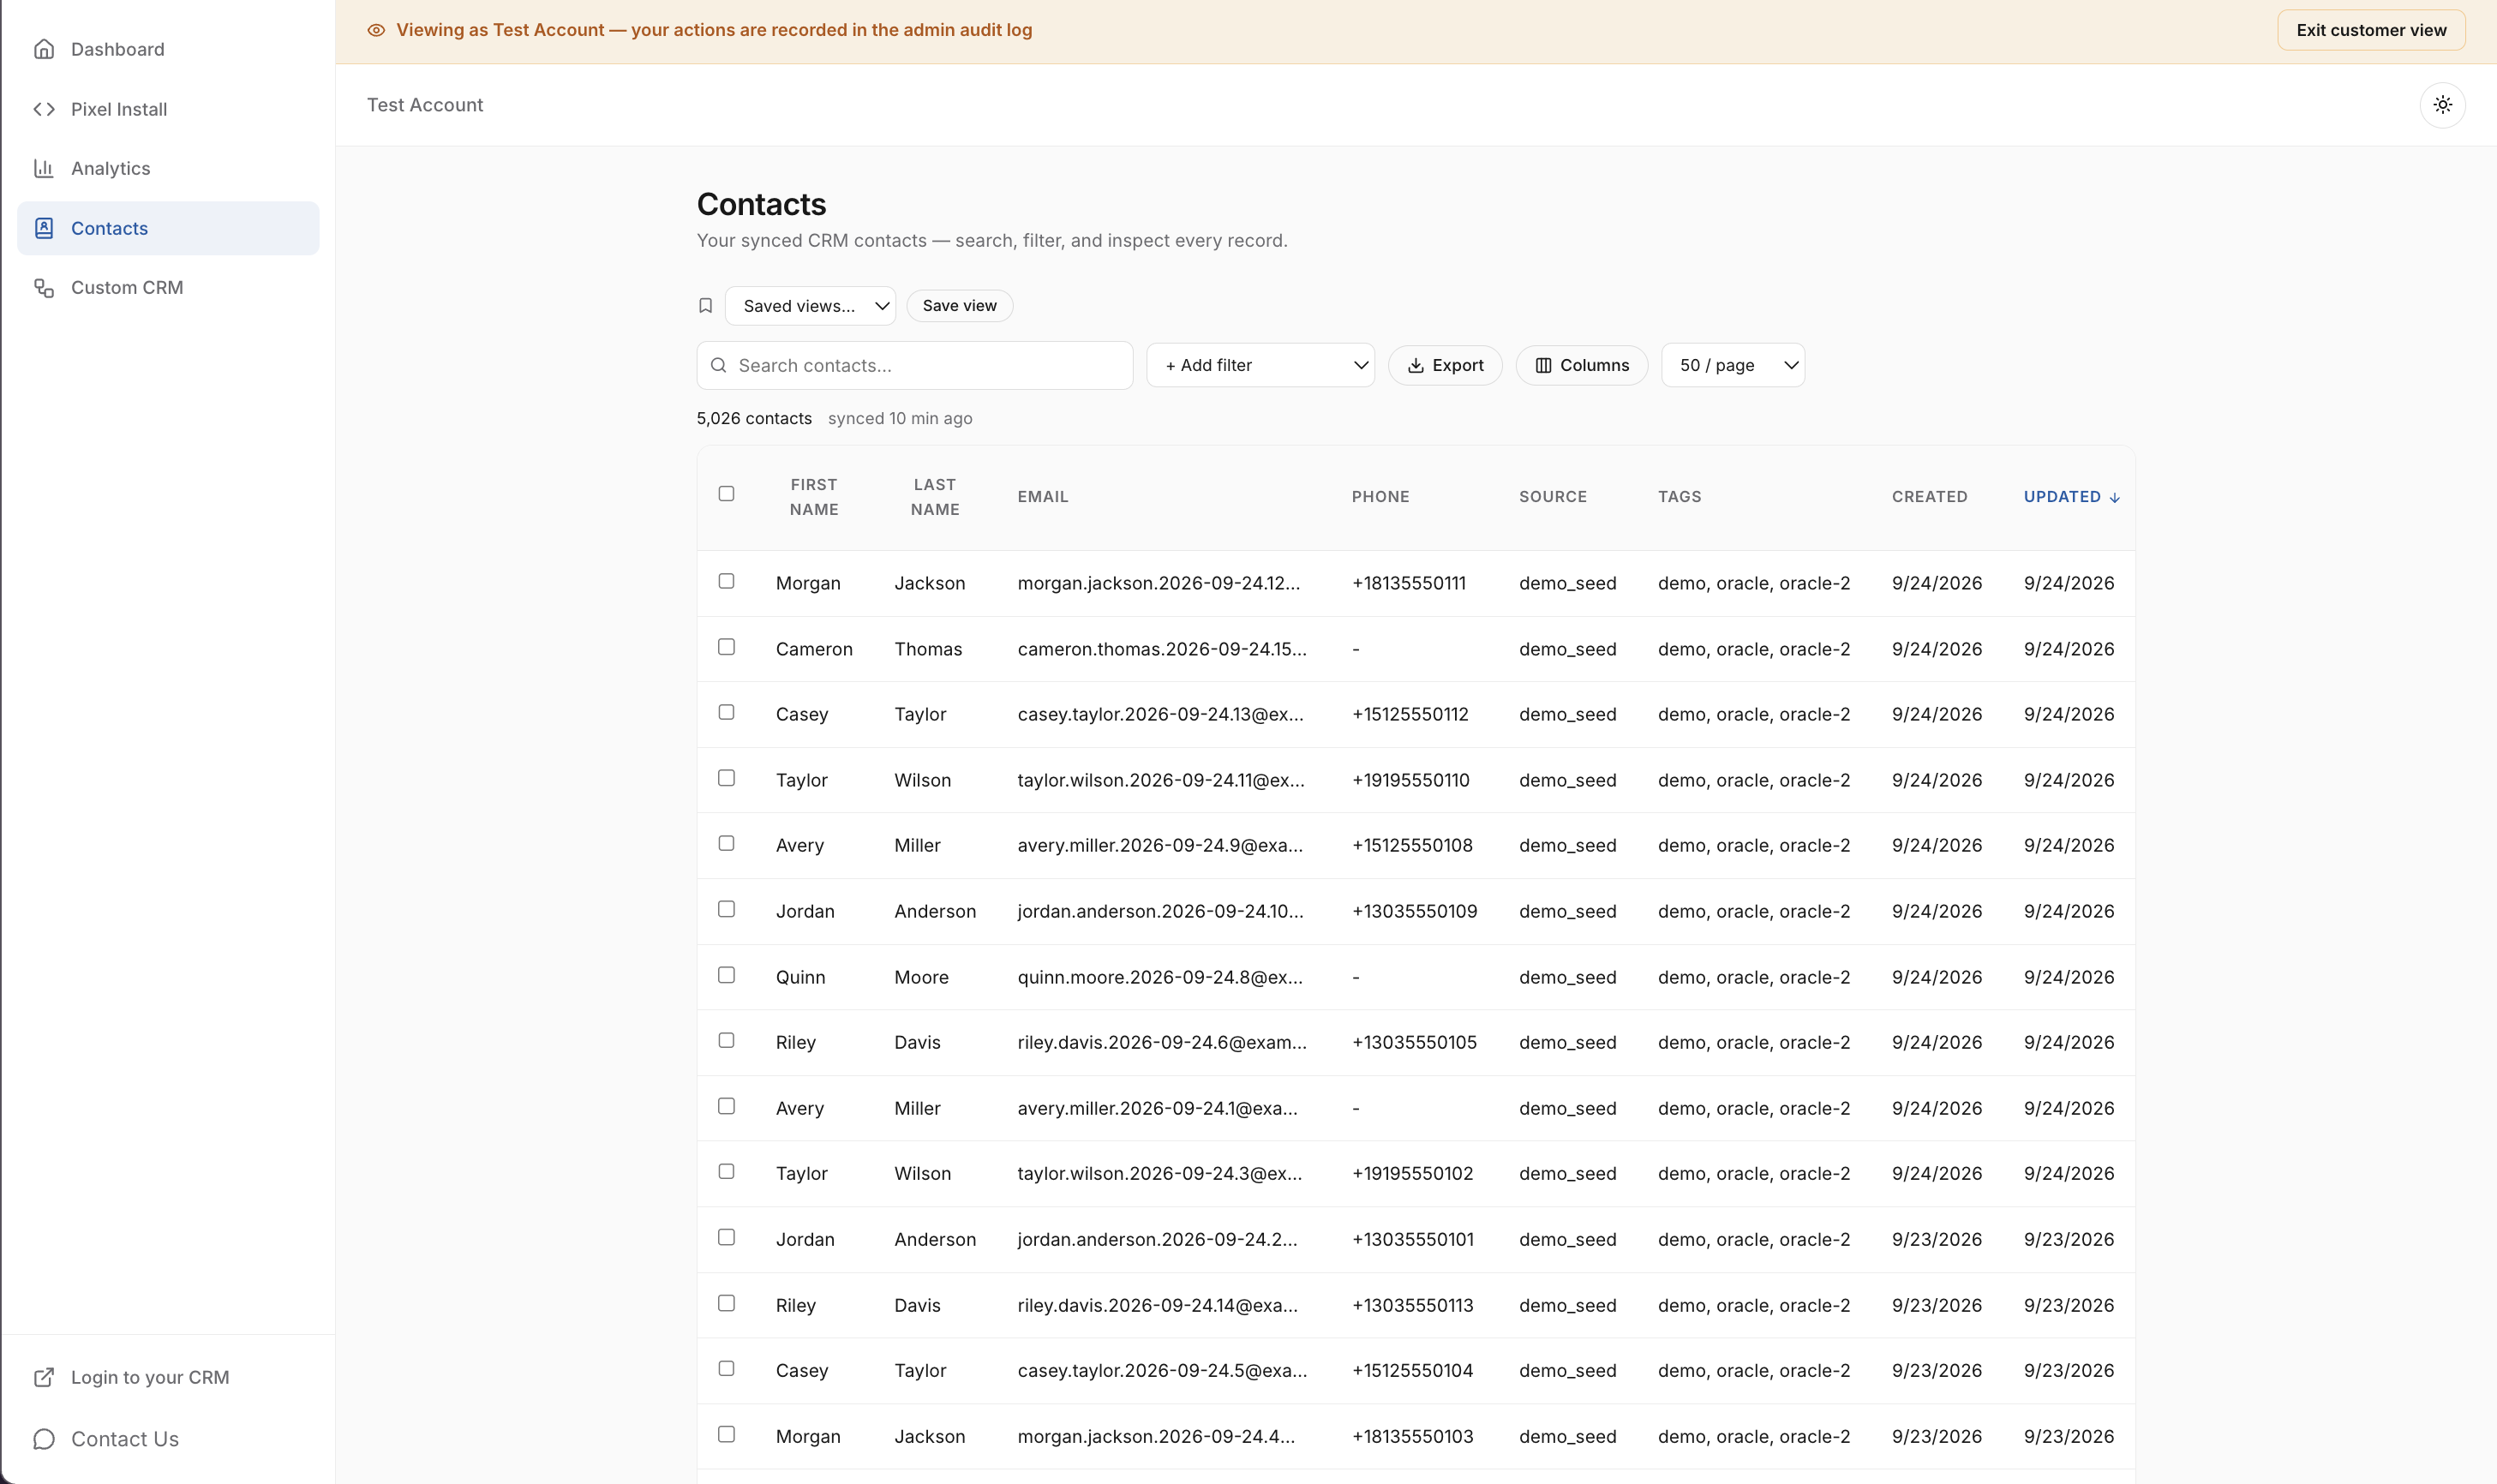Tick the Quinn Moore row checkbox

(x=727, y=975)
